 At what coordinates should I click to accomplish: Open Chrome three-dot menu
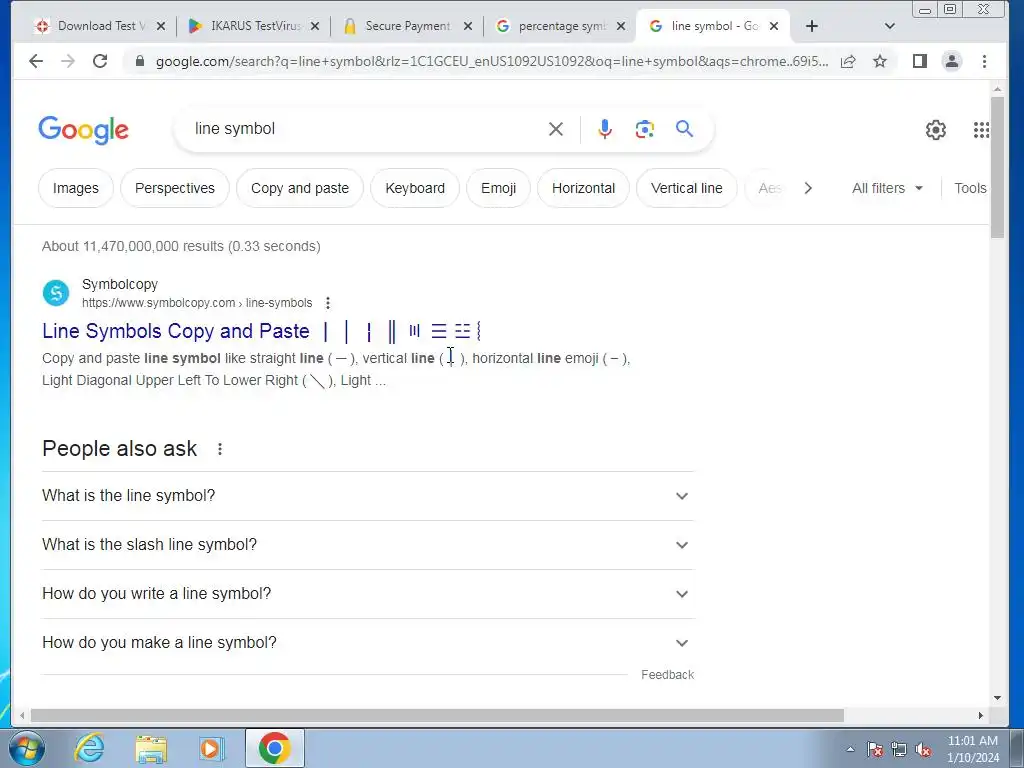click(x=984, y=61)
